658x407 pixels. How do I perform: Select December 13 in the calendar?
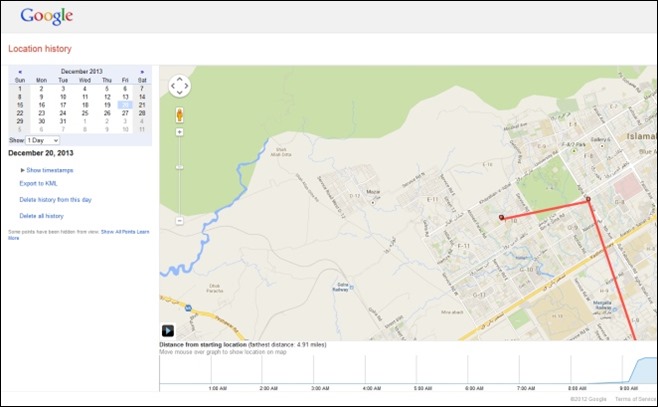pyautogui.click(x=125, y=97)
